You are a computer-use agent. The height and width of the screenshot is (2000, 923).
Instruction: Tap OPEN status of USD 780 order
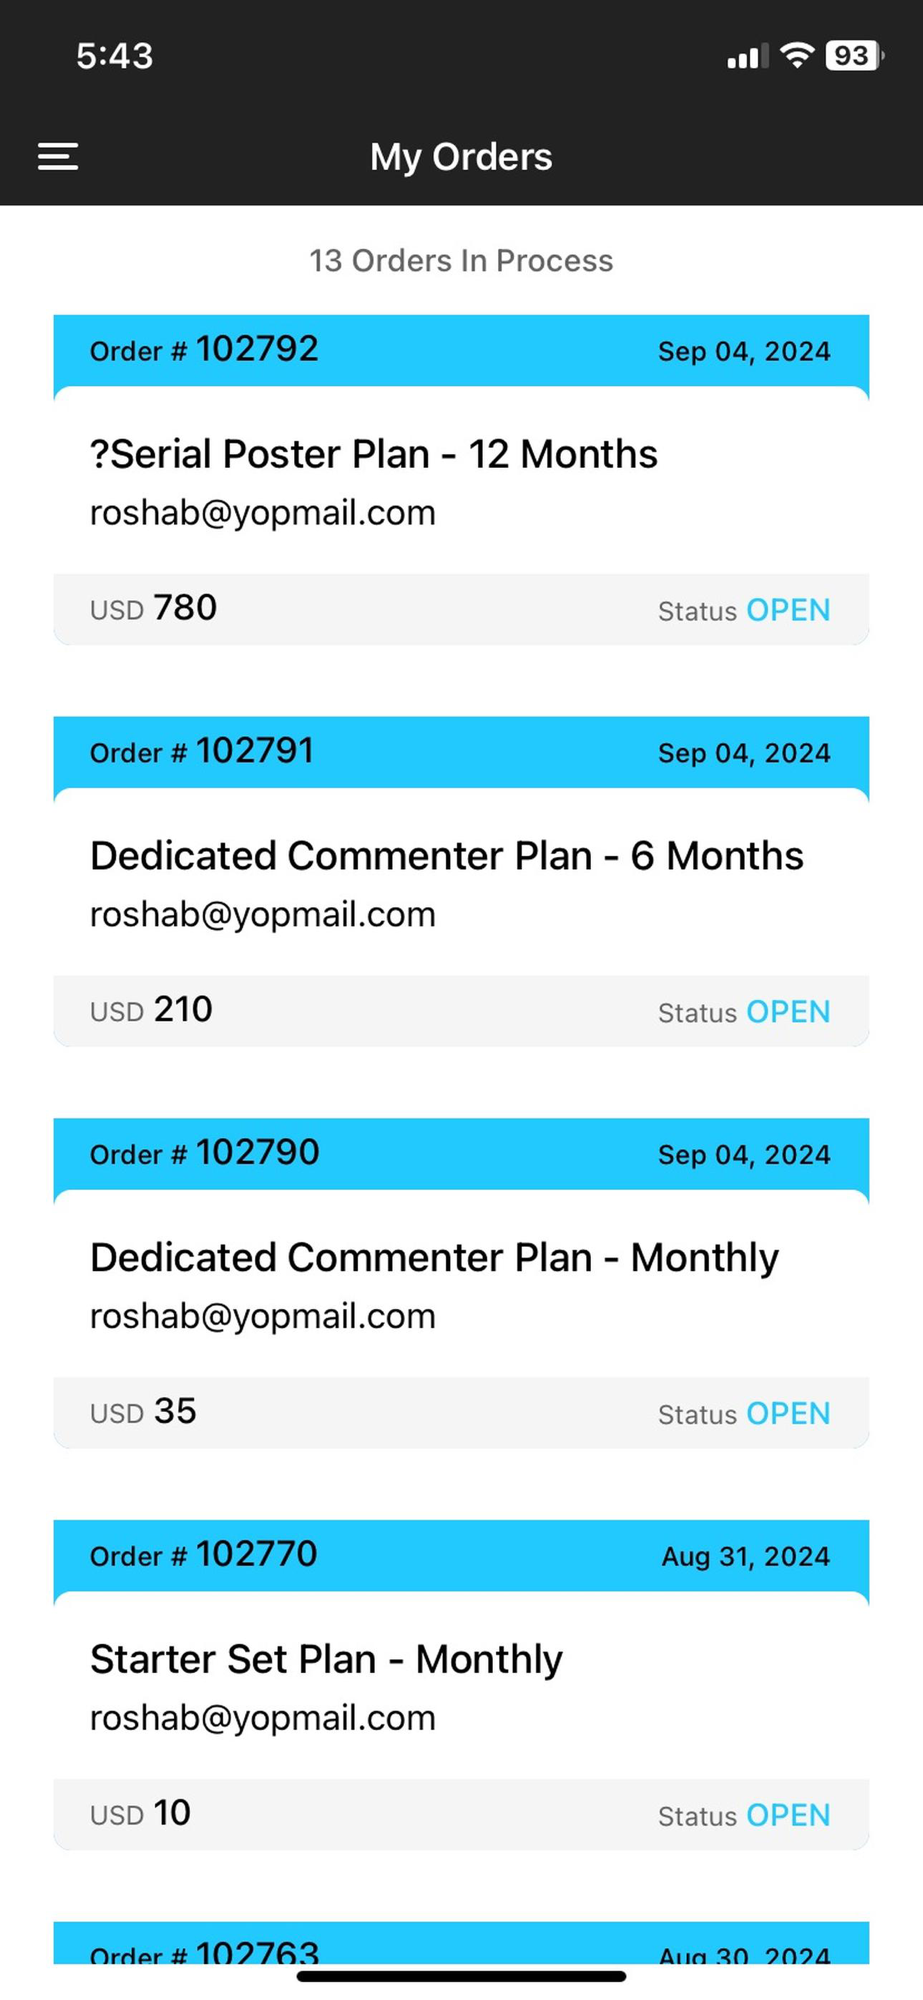[788, 610]
